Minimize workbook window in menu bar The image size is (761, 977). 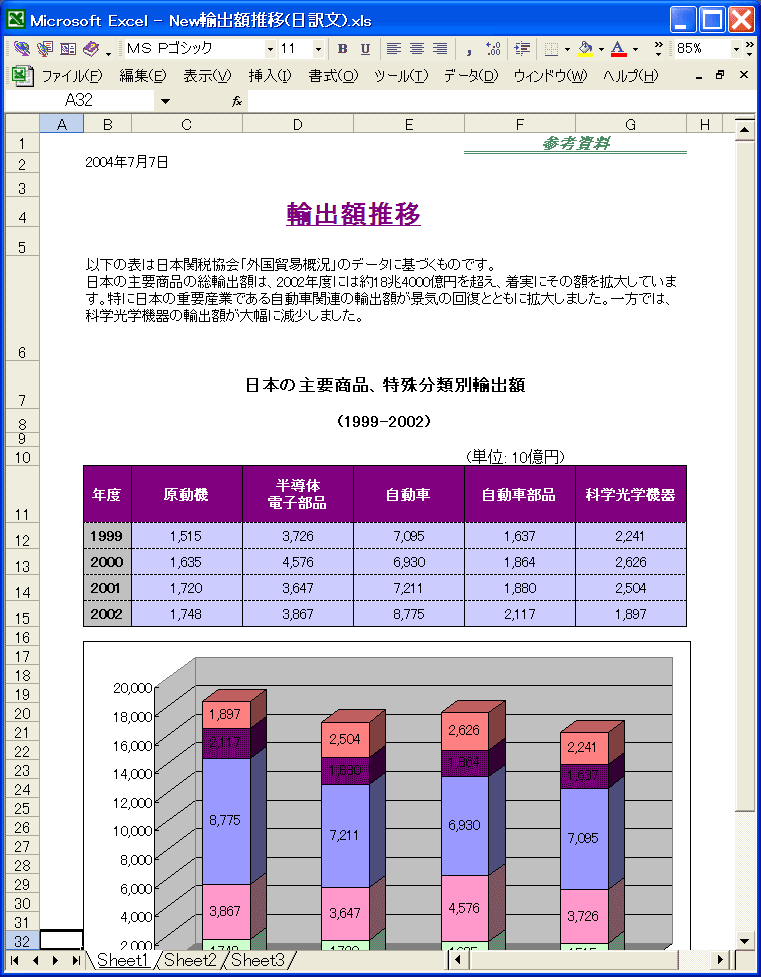point(699,75)
